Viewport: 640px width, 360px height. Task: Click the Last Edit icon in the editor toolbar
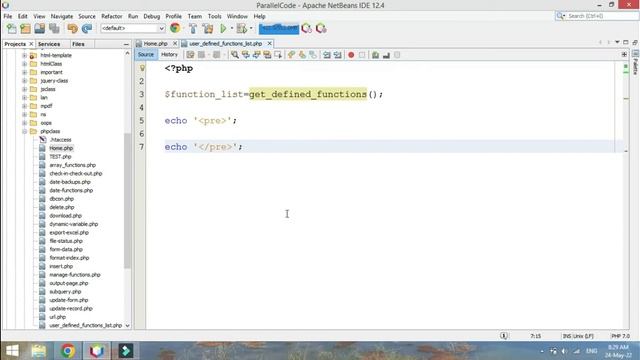(190, 55)
